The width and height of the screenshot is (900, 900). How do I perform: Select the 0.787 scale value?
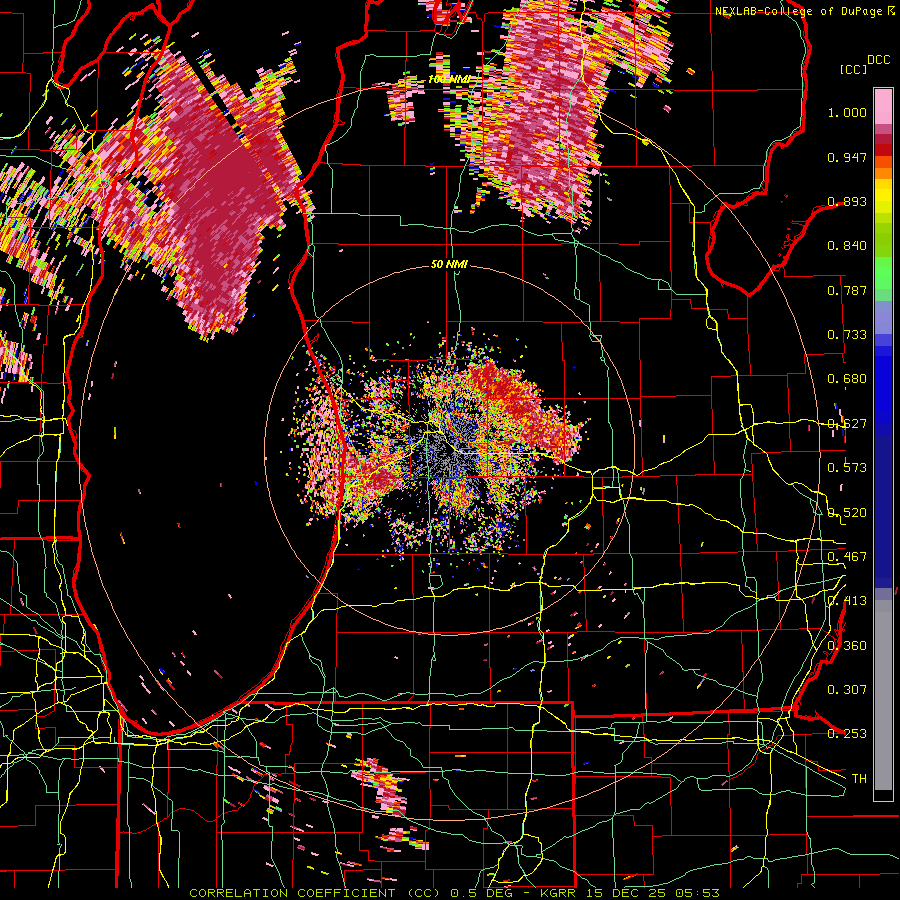(x=847, y=290)
